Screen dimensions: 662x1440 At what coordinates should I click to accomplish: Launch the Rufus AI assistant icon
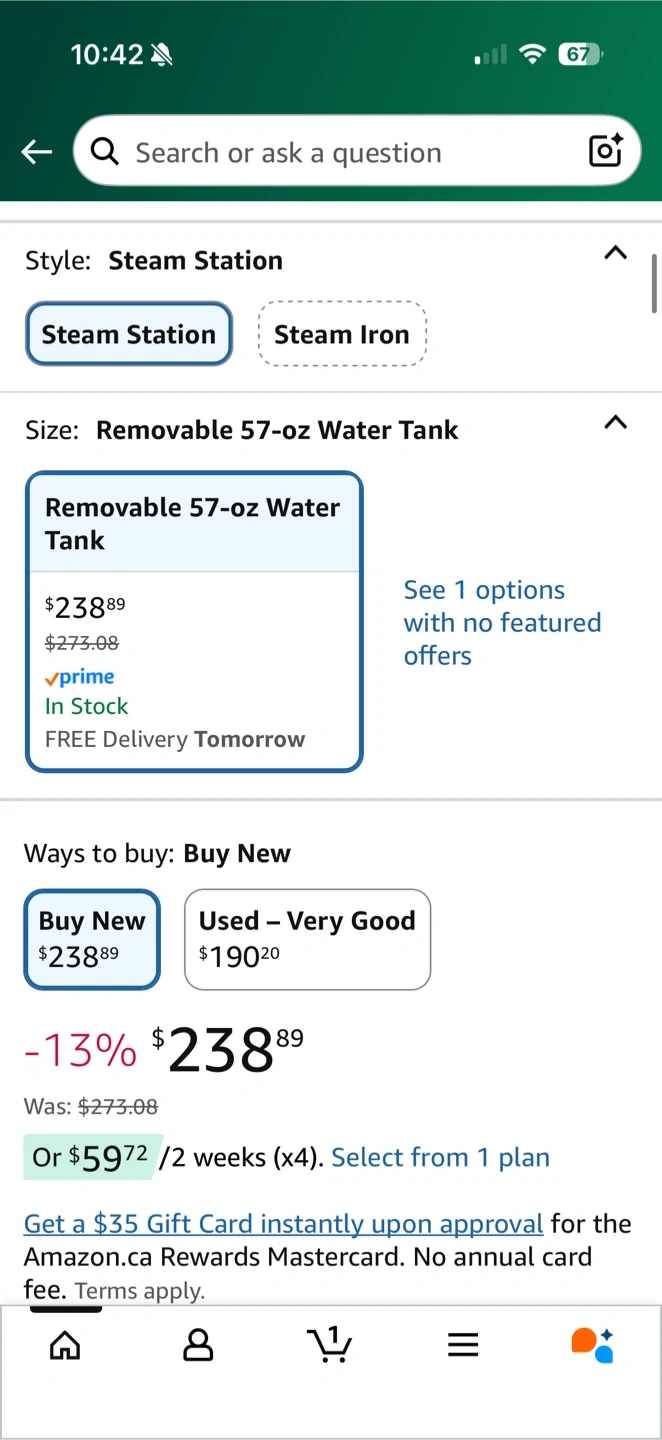coord(592,1345)
